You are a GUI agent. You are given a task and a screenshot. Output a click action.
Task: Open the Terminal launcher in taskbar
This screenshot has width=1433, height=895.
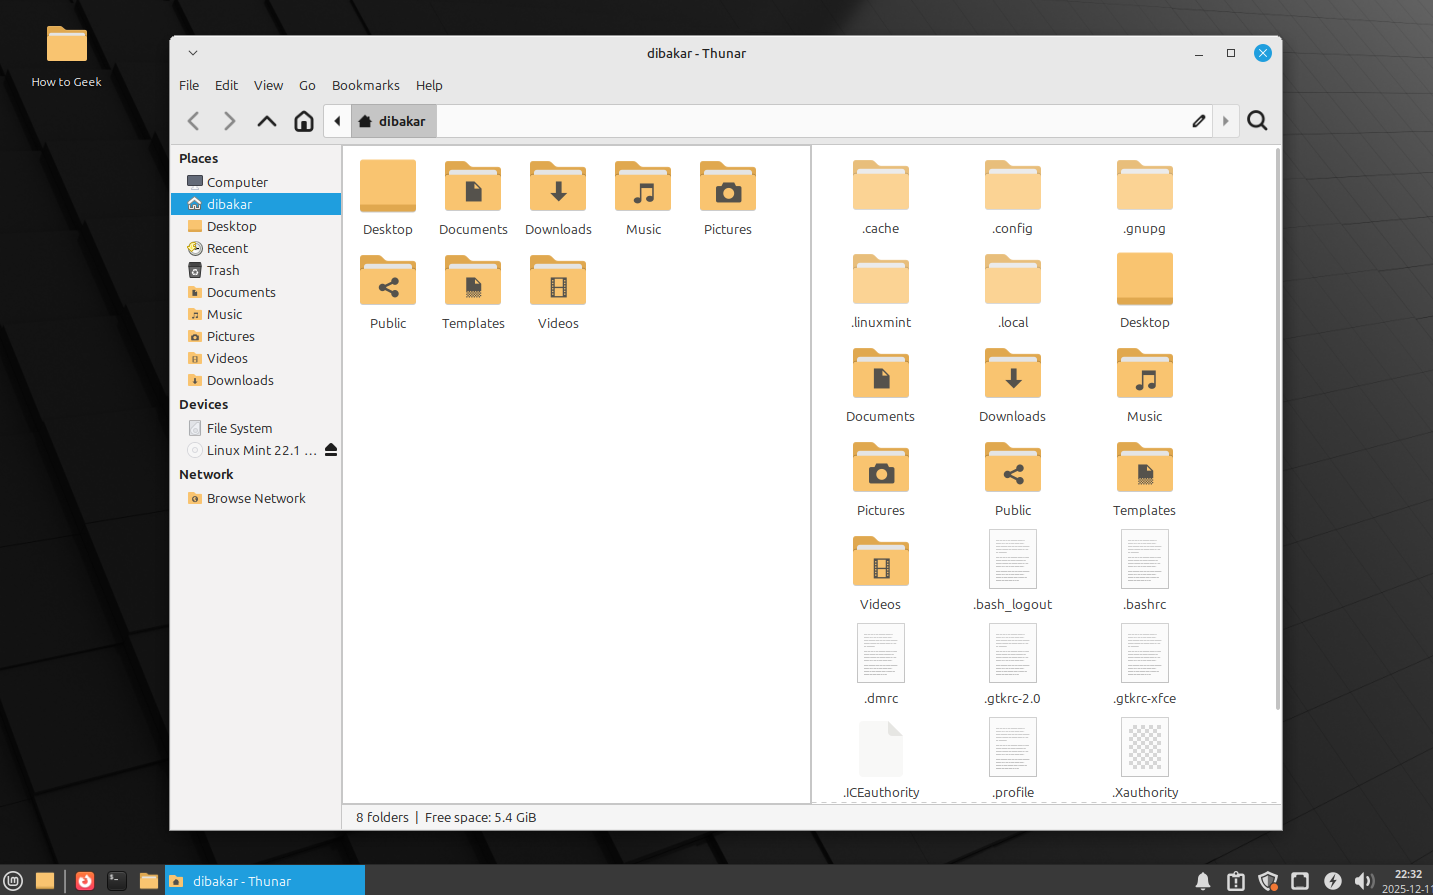tap(117, 881)
